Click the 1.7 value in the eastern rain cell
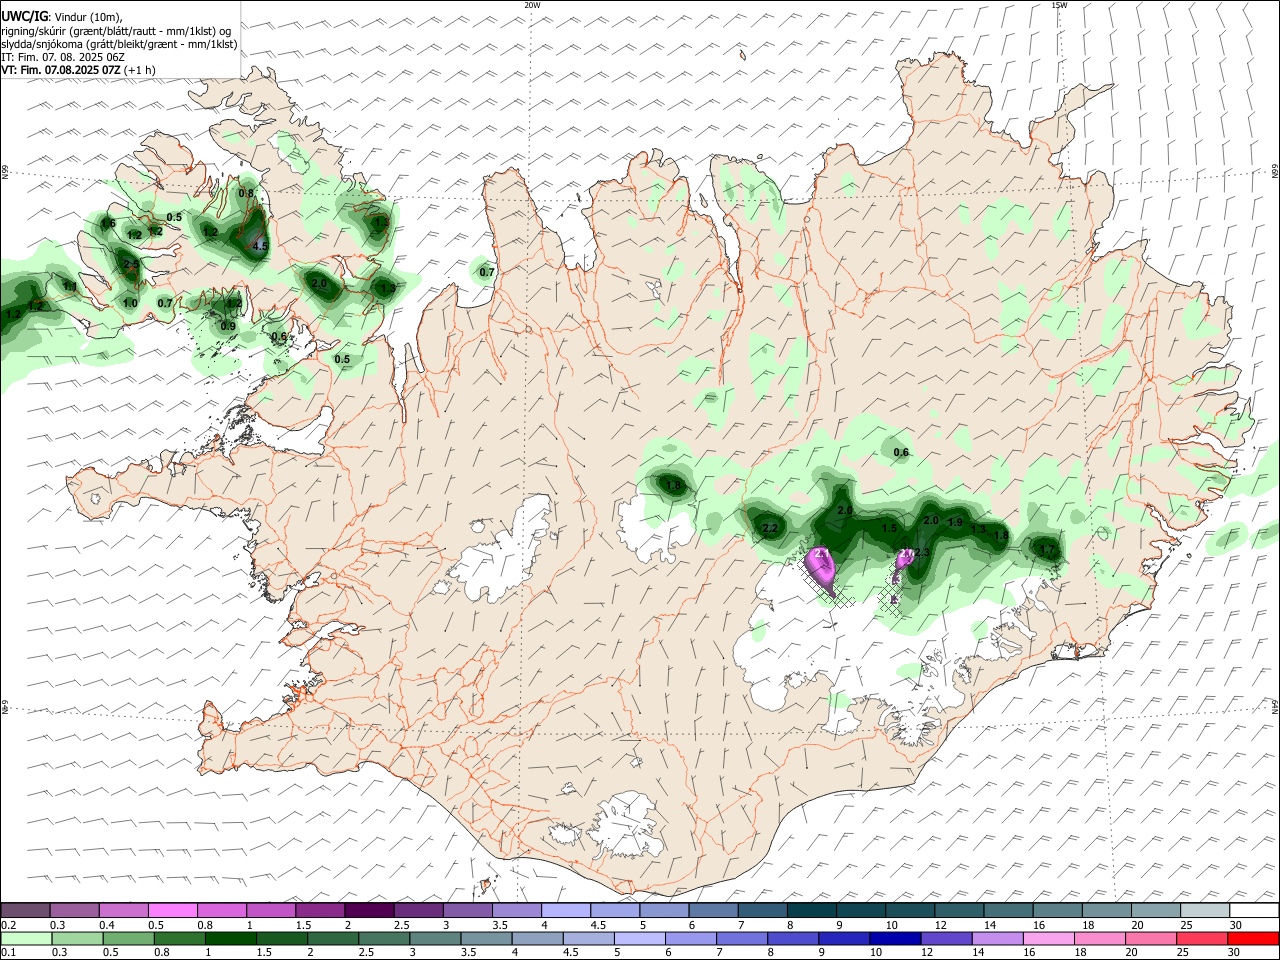The image size is (1280, 960). coord(1047,549)
